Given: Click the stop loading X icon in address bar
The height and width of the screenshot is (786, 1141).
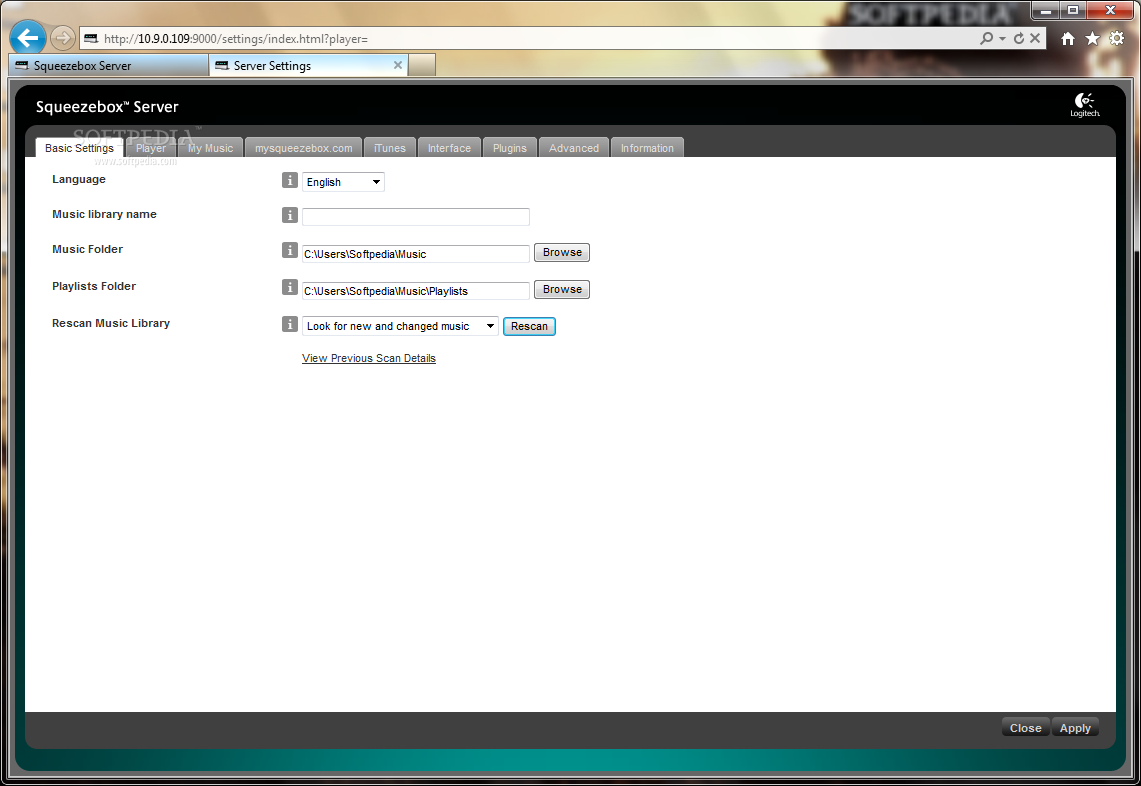Looking at the screenshot, I should [x=1035, y=38].
